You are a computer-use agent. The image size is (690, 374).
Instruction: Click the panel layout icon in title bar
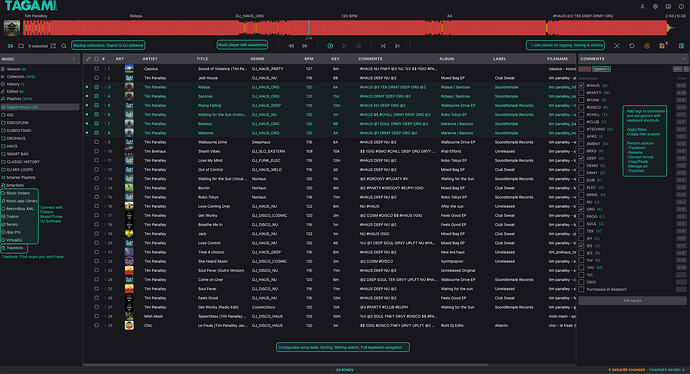668,7
